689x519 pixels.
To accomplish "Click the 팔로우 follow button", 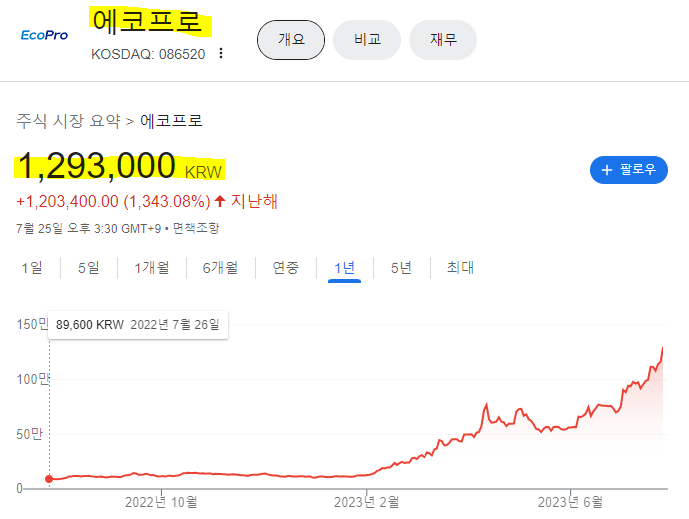I will click(x=629, y=170).
